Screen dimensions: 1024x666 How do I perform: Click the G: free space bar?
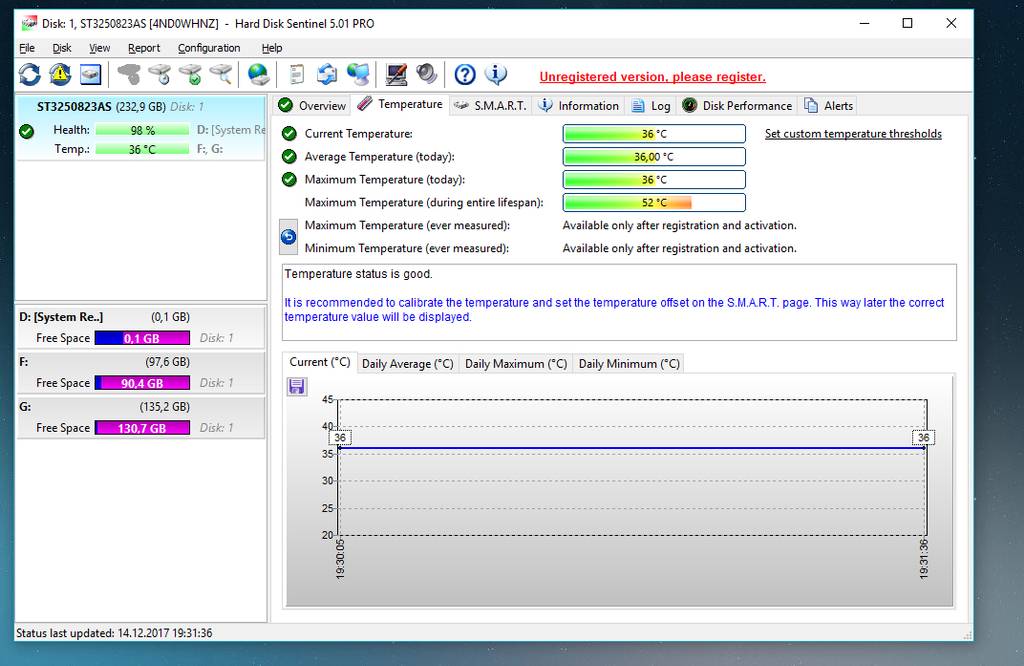142,428
